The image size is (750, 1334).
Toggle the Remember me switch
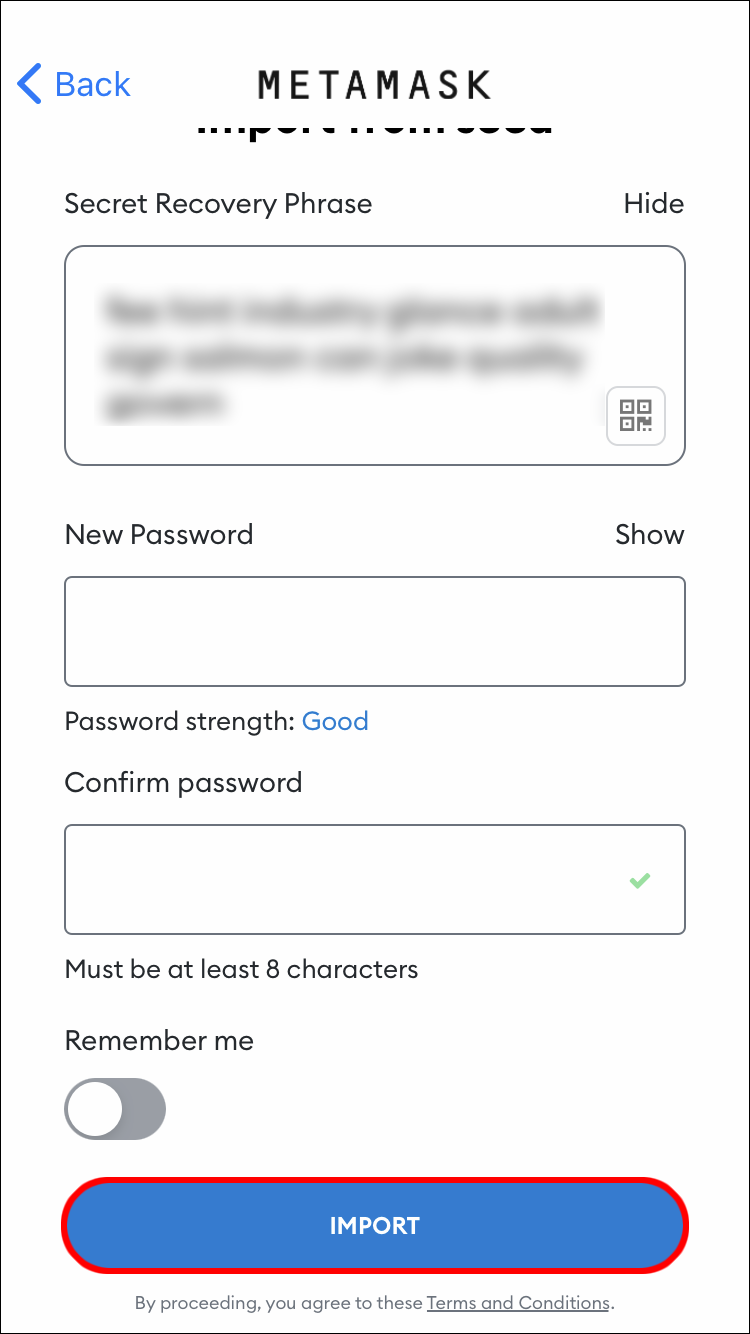pyautogui.click(x=115, y=1108)
